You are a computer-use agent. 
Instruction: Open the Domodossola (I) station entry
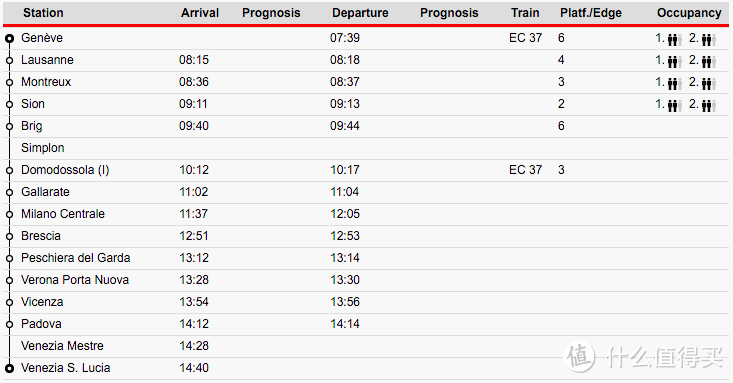(x=65, y=170)
